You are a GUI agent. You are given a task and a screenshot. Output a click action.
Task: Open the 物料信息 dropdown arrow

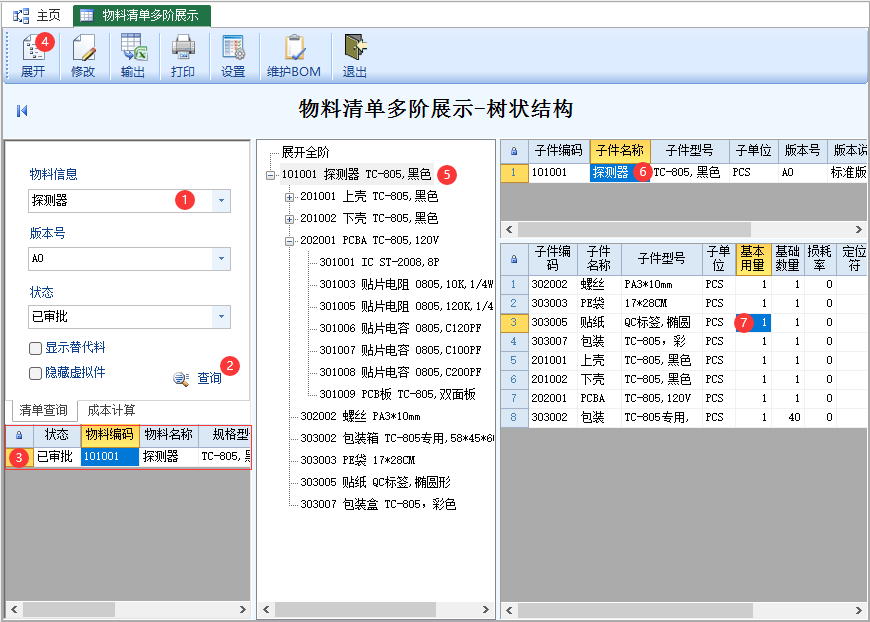(x=221, y=201)
